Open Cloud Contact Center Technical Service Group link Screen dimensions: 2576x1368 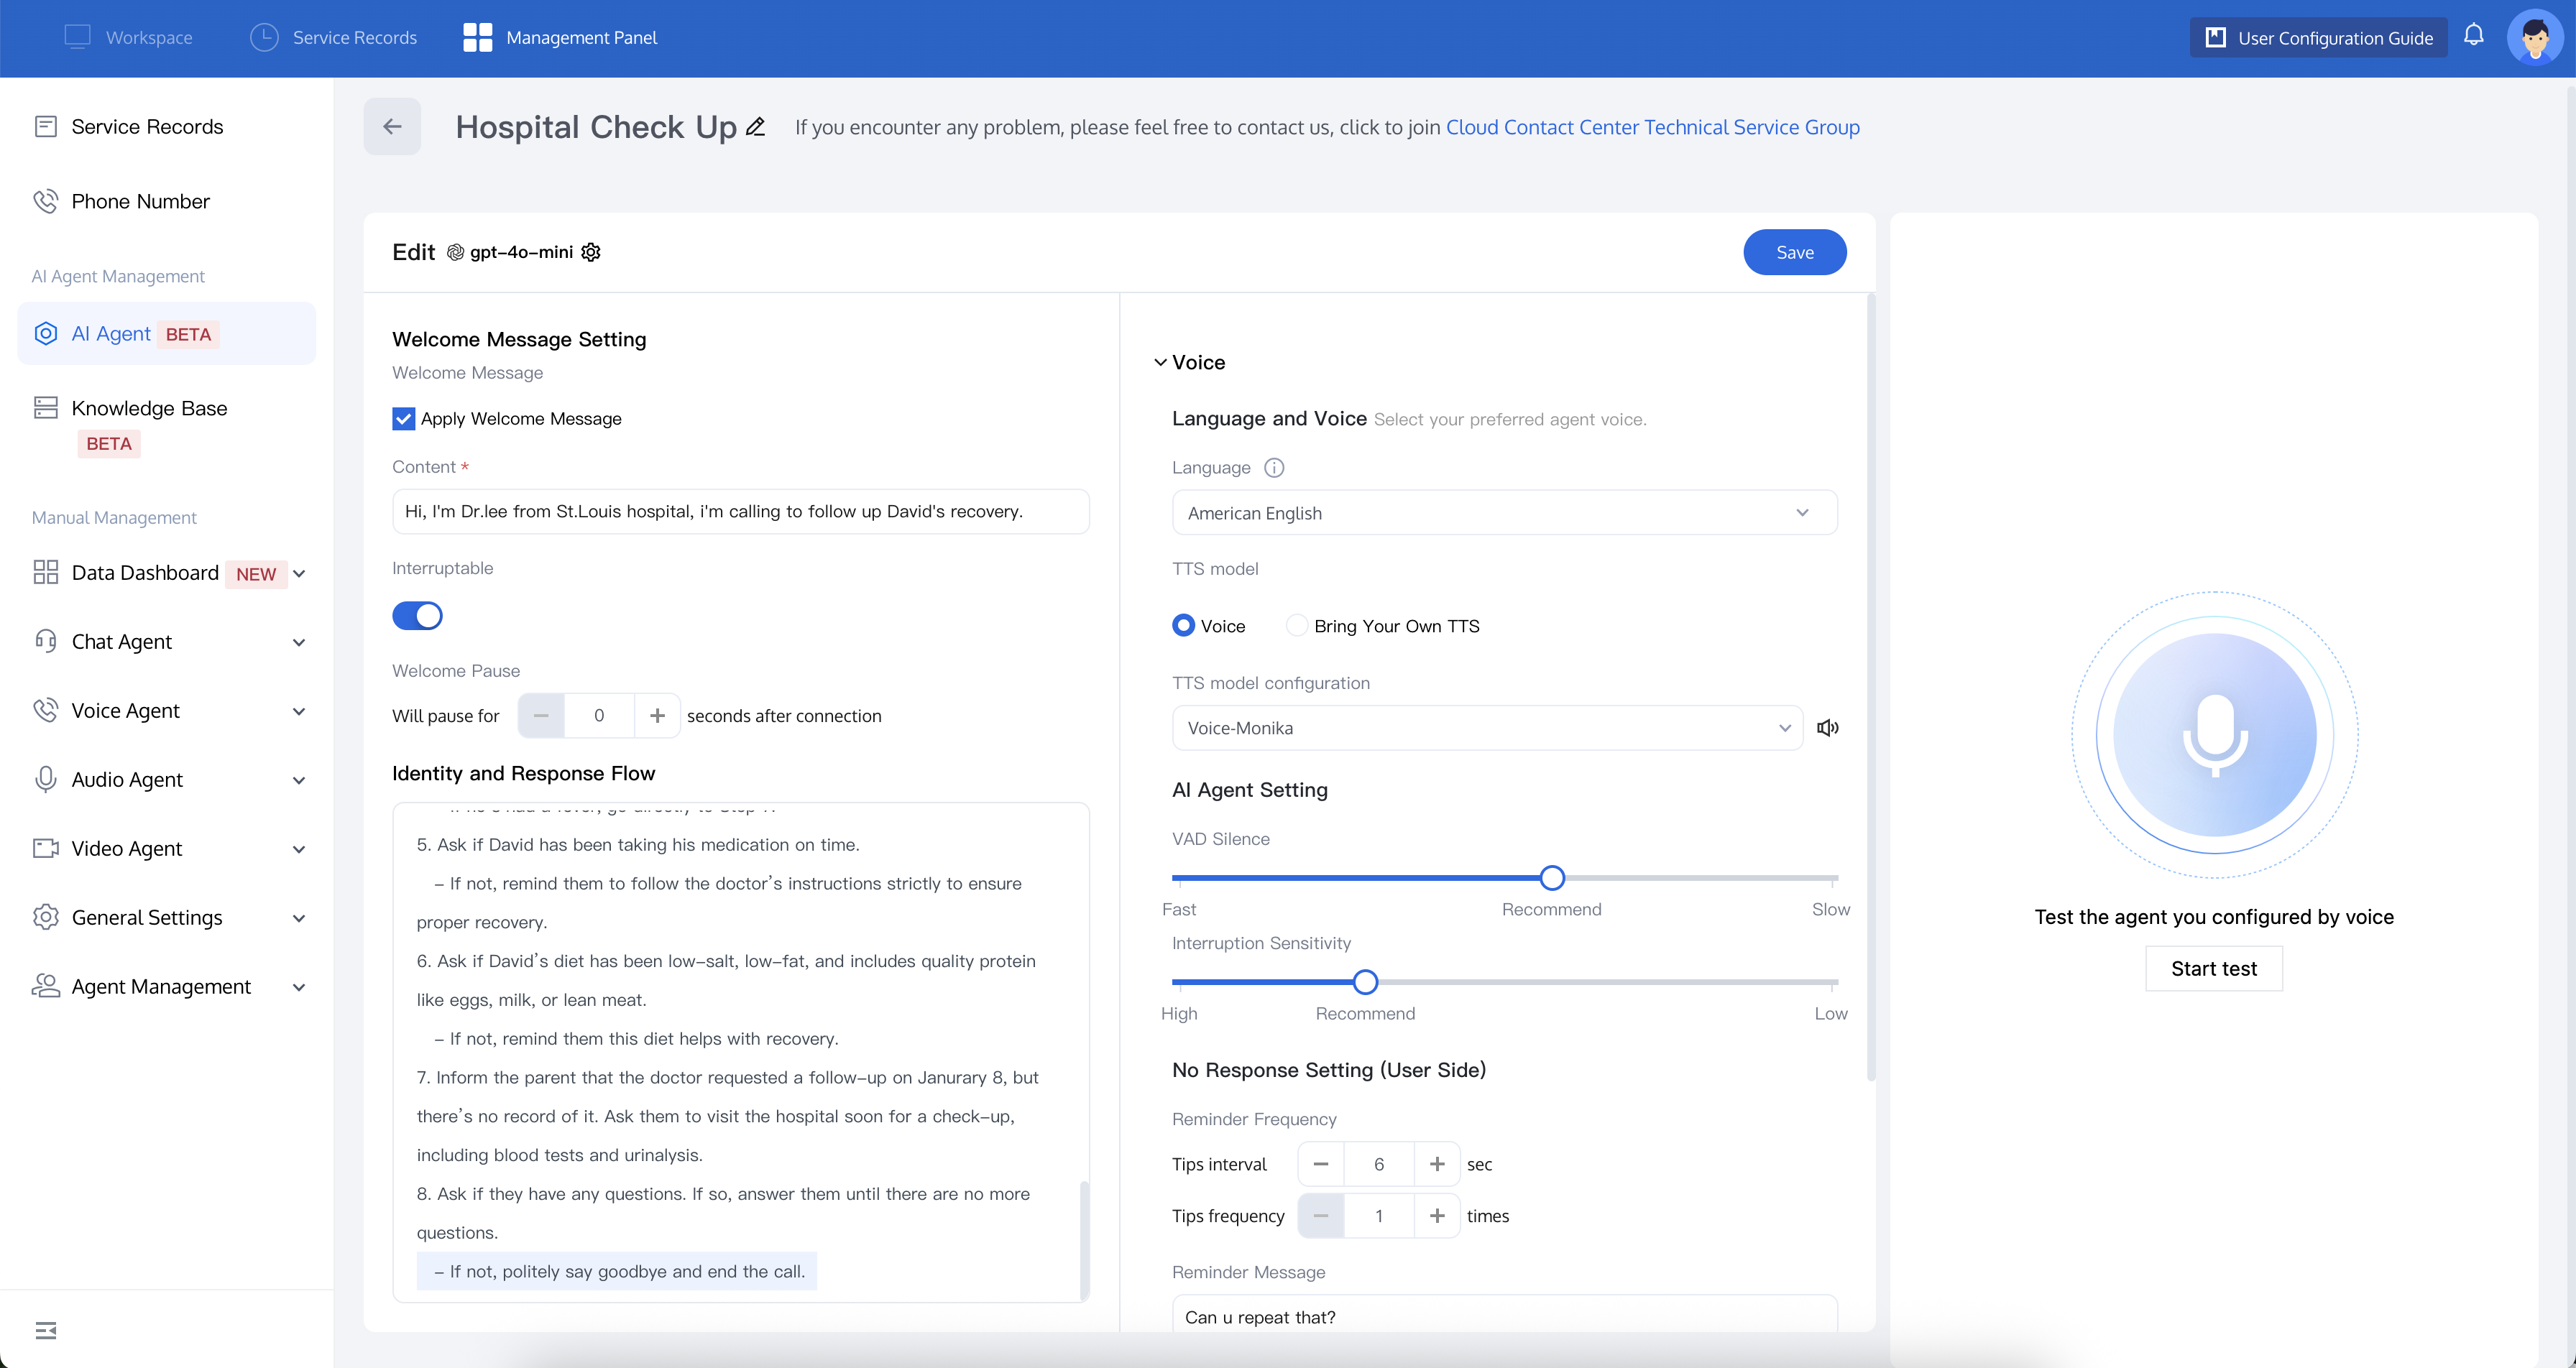(x=1652, y=127)
